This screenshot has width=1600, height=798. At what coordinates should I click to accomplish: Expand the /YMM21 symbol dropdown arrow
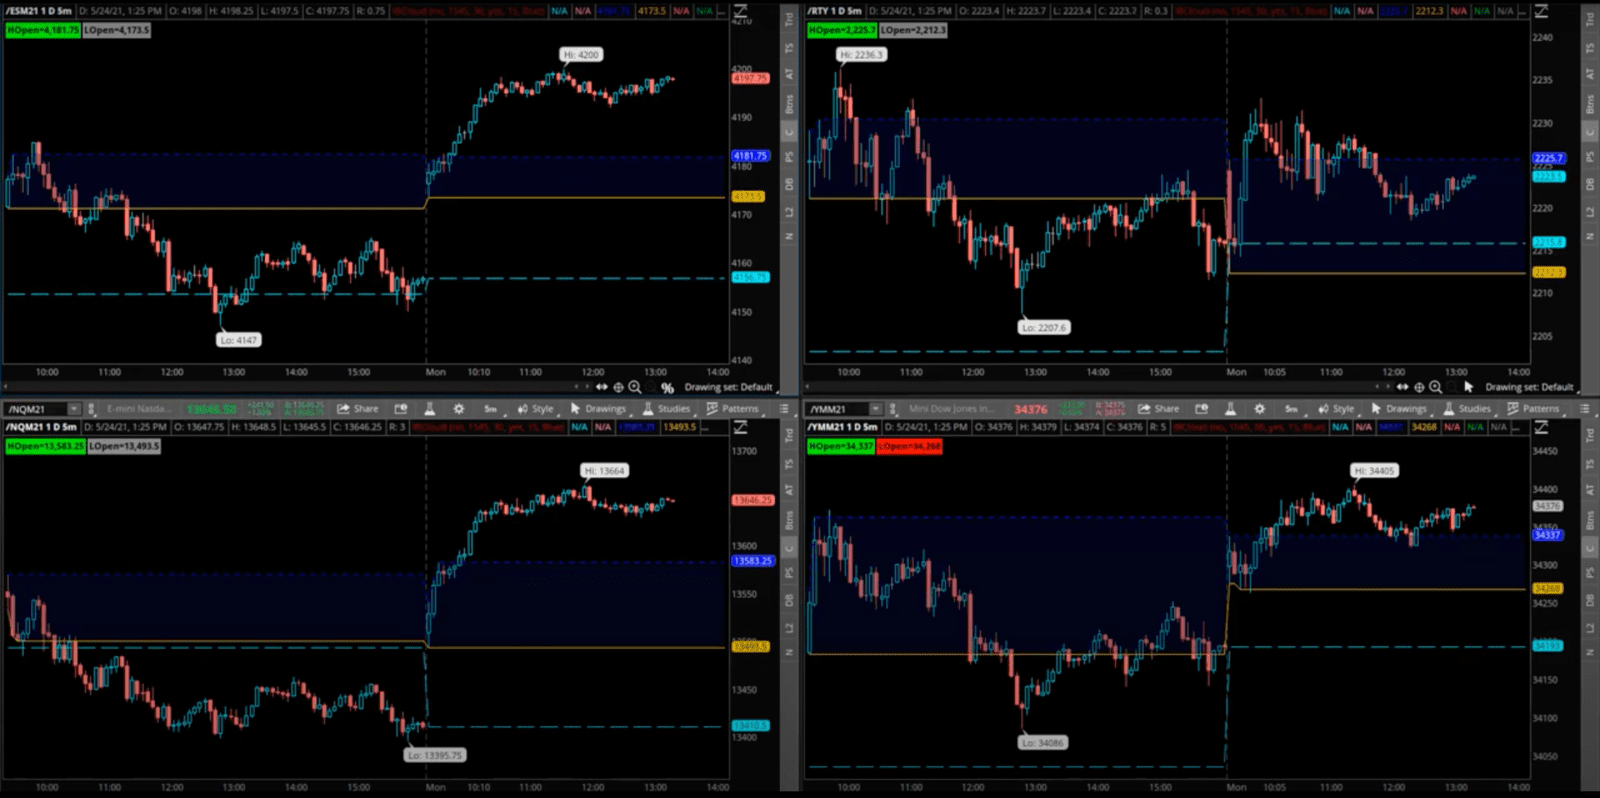point(875,409)
